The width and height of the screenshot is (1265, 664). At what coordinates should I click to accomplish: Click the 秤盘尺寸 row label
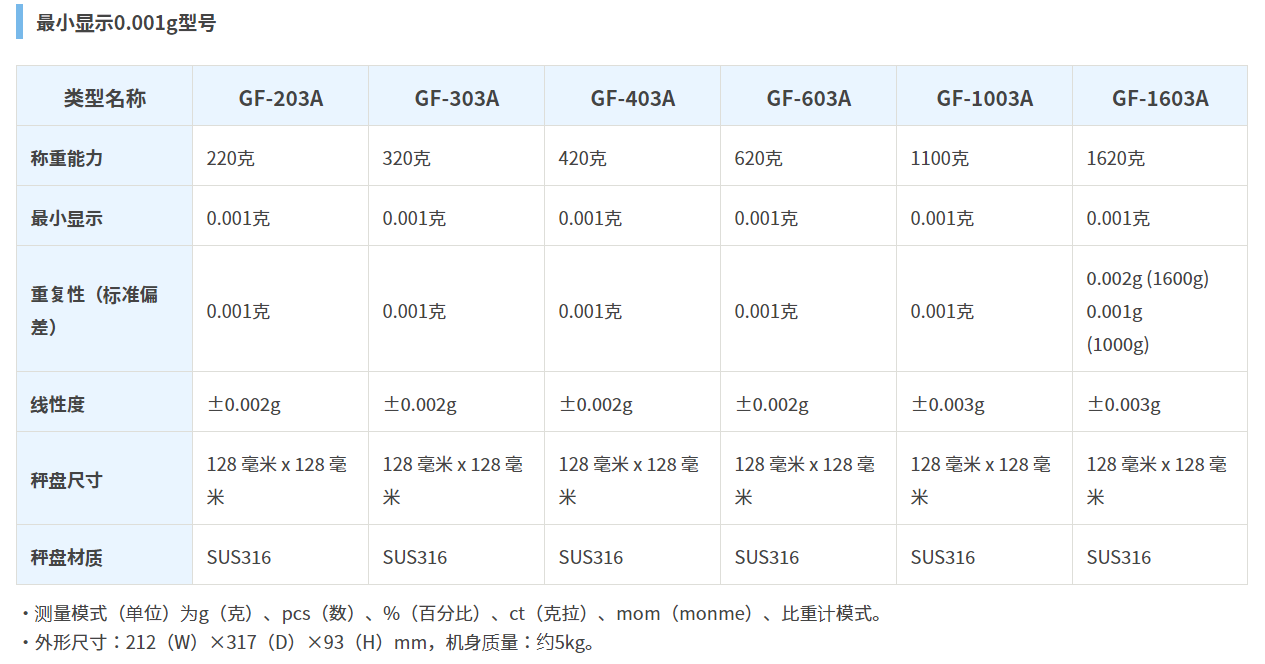coord(67,480)
